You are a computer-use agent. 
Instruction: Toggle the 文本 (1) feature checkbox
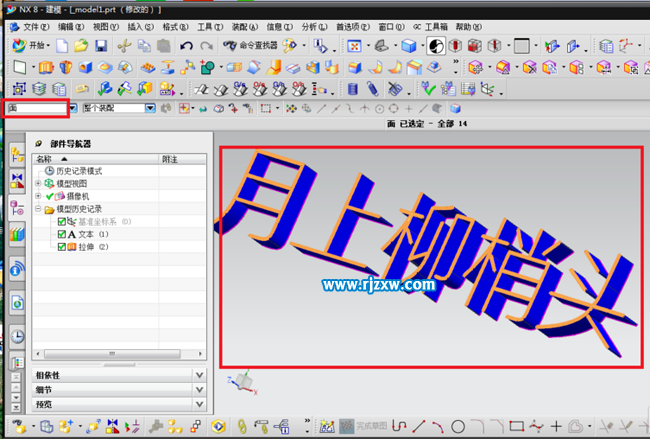61,234
